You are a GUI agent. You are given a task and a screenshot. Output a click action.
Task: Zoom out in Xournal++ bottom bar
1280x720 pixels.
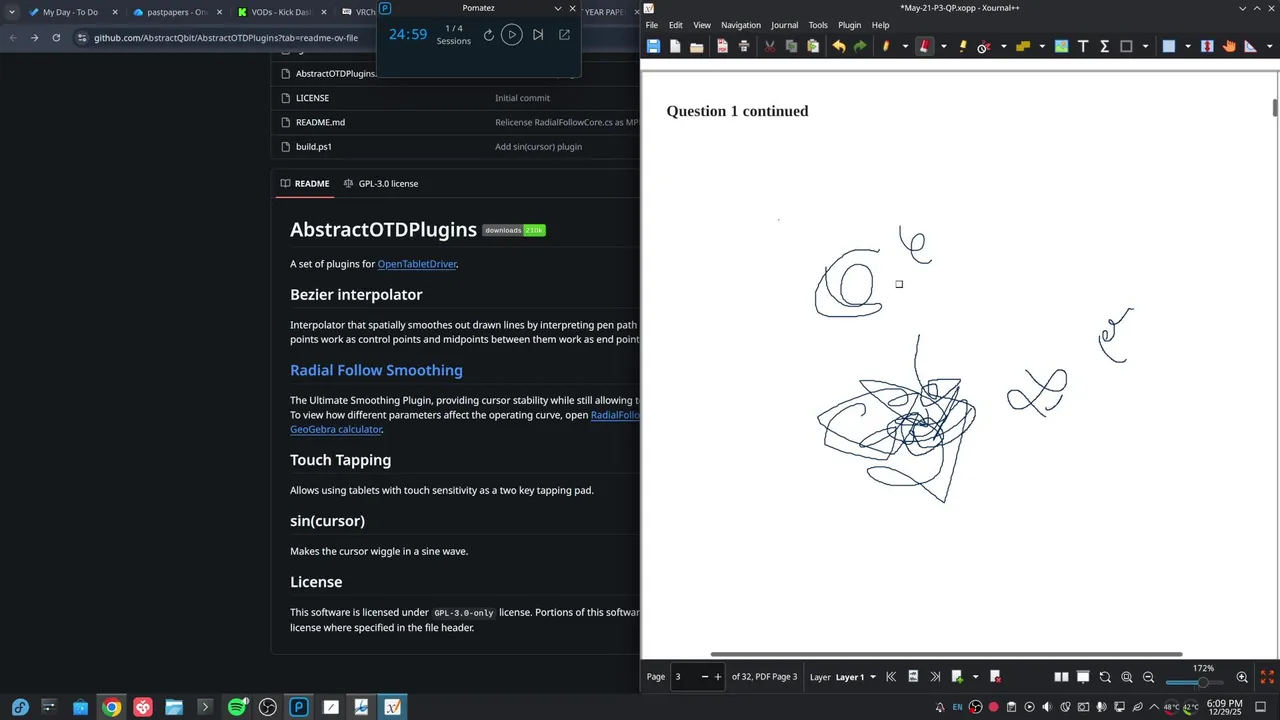[1148, 677]
